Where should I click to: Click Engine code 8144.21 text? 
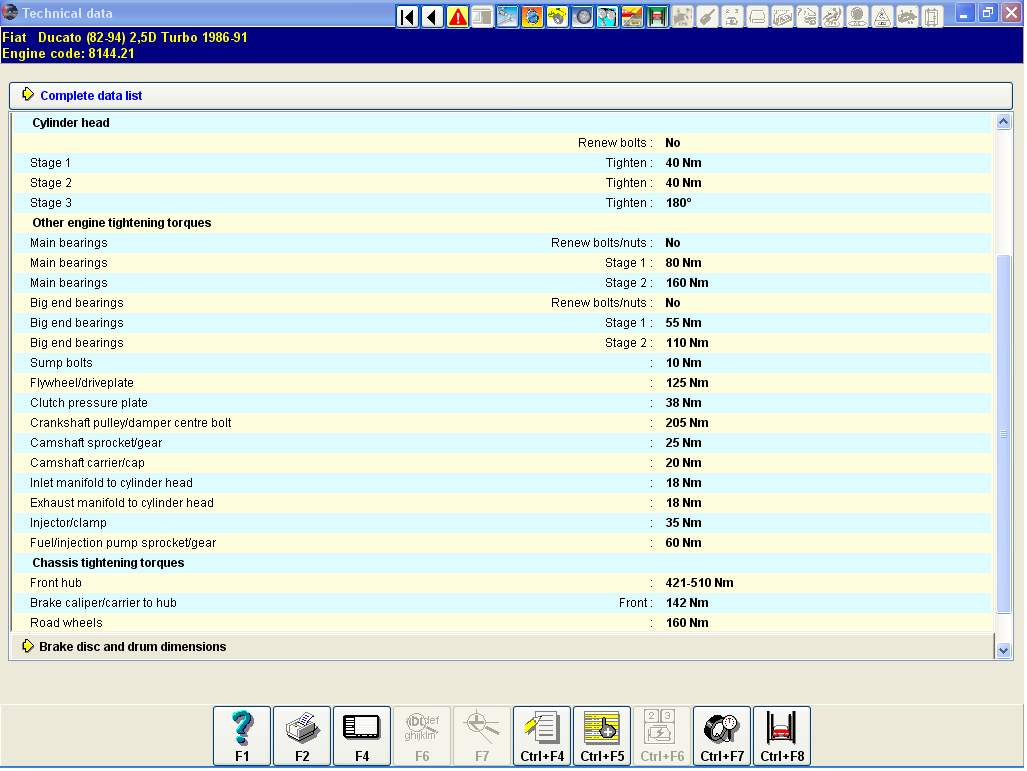(x=68, y=54)
